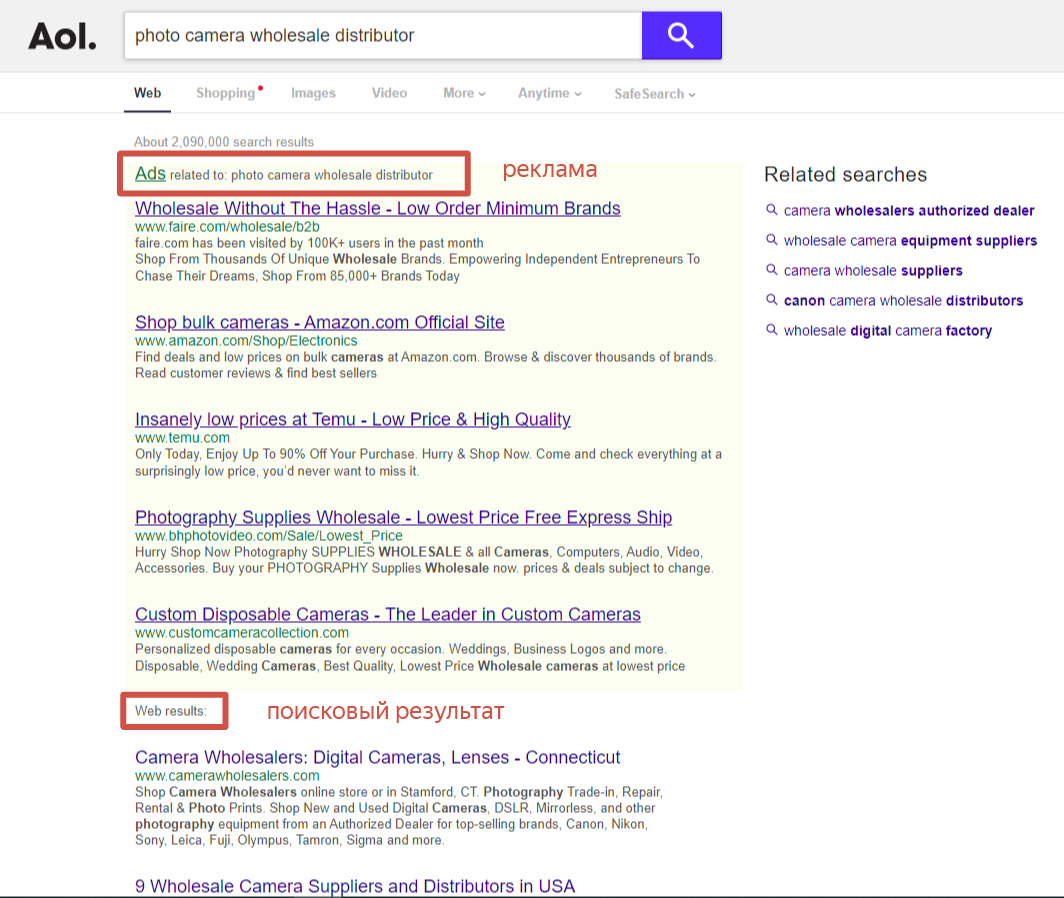This screenshot has width=1064, height=898.
Task: Click magnifier icon beside wholesale camera equipment suppliers
Action: (772, 240)
